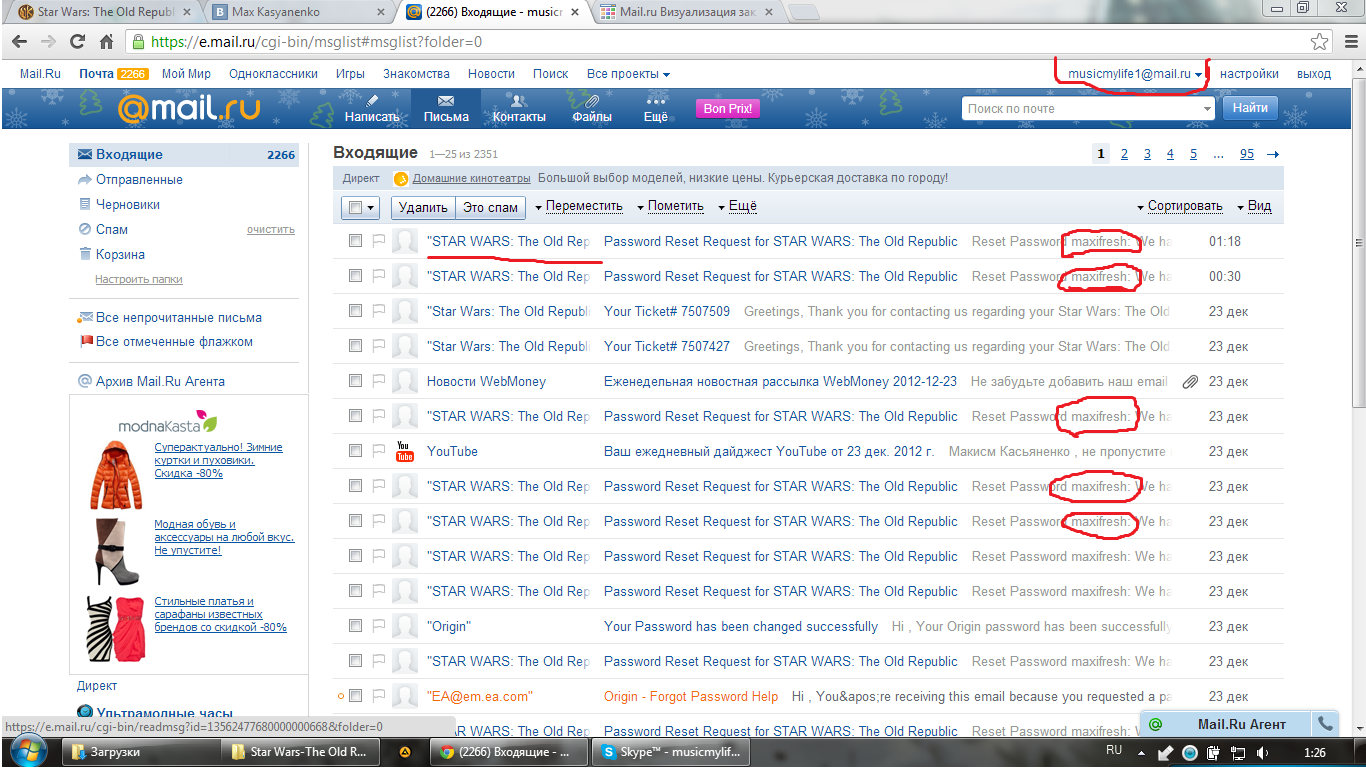Click the browser back arrow
The image size is (1366, 768).
pos(19,42)
